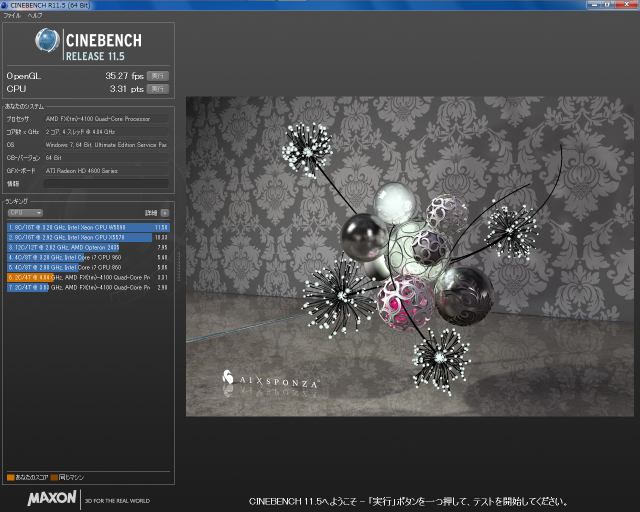Select ranking entry 4C/8T 3.20 GHz Core i7
The width and height of the screenshot is (640, 512).
[88, 257]
